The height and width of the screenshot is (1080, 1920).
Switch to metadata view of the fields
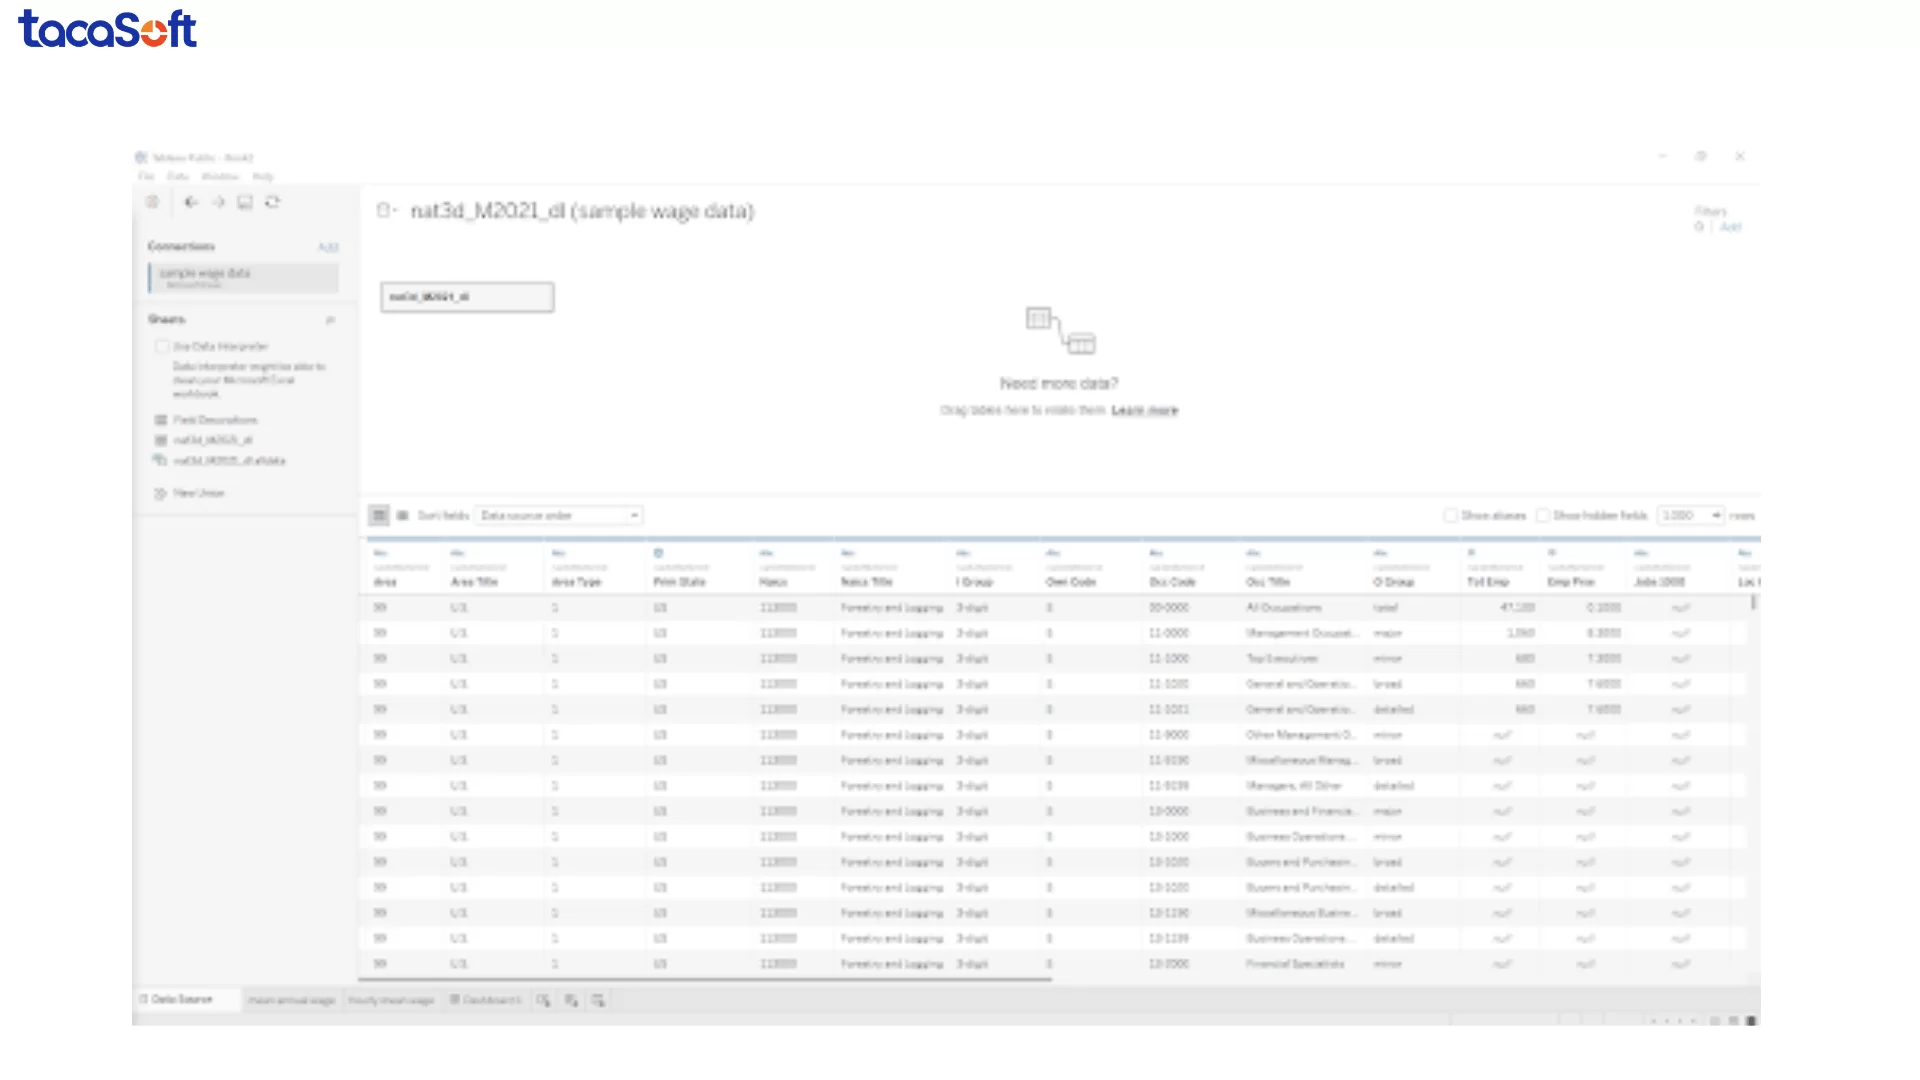pyautogui.click(x=402, y=515)
